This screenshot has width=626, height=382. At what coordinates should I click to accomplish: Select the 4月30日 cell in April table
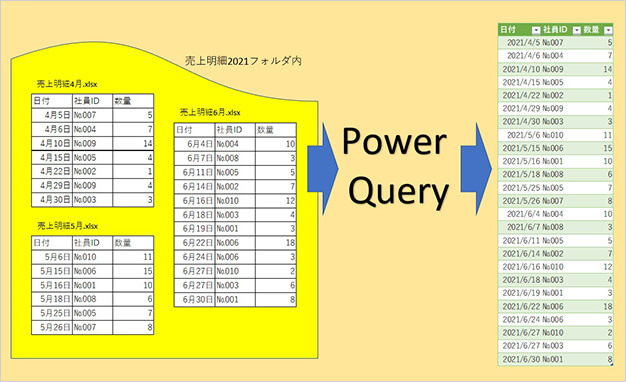pyautogui.click(x=52, y=200)
